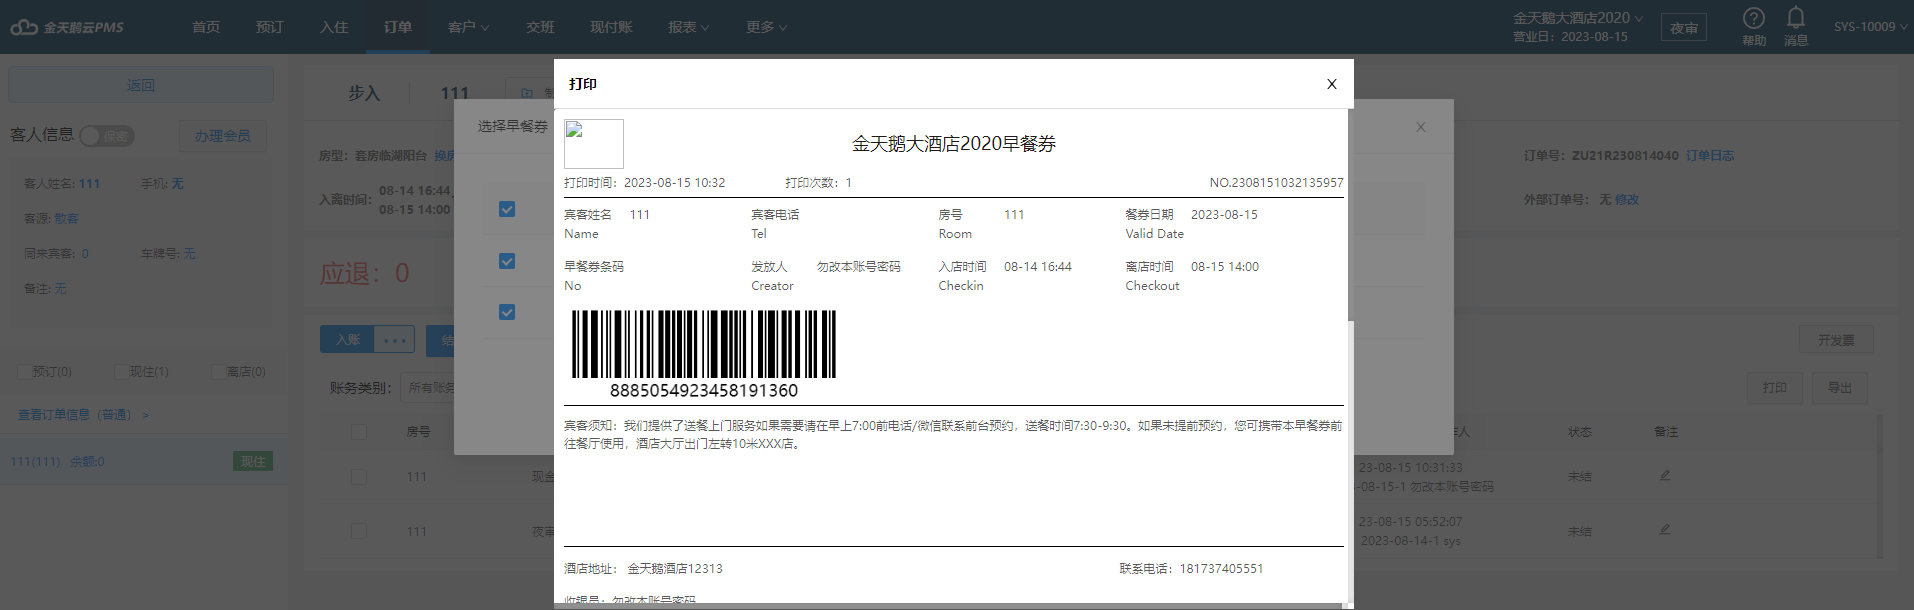Viewport: 1914px width, 610px height.
Task: Click the 同来宾客 0 link
Action: (x=85, y=254)
